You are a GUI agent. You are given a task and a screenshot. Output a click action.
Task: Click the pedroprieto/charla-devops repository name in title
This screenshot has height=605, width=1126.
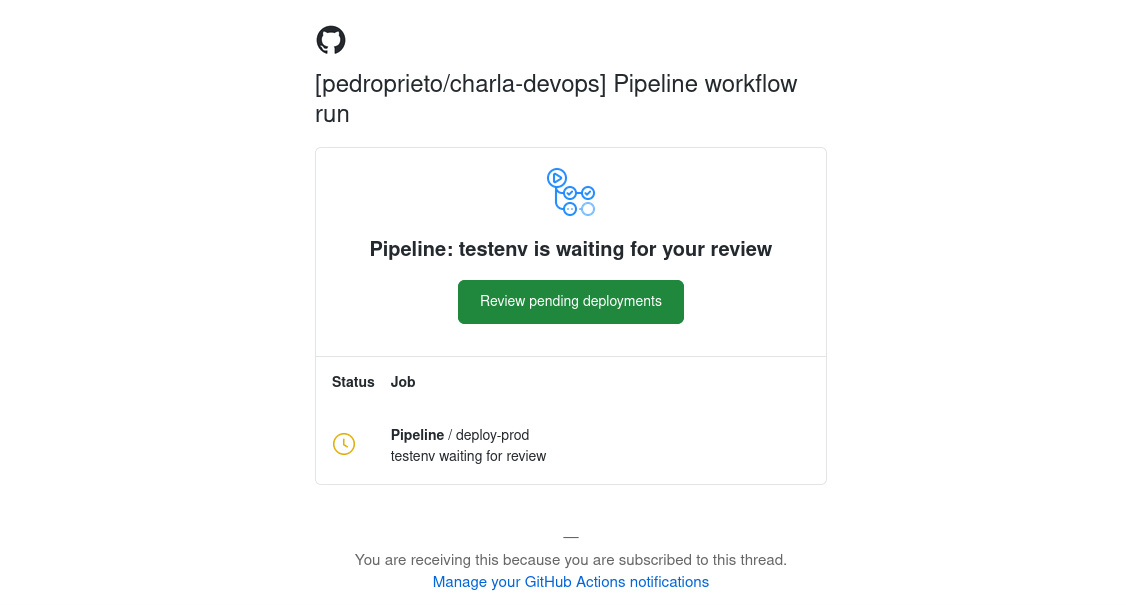(461, 84)
